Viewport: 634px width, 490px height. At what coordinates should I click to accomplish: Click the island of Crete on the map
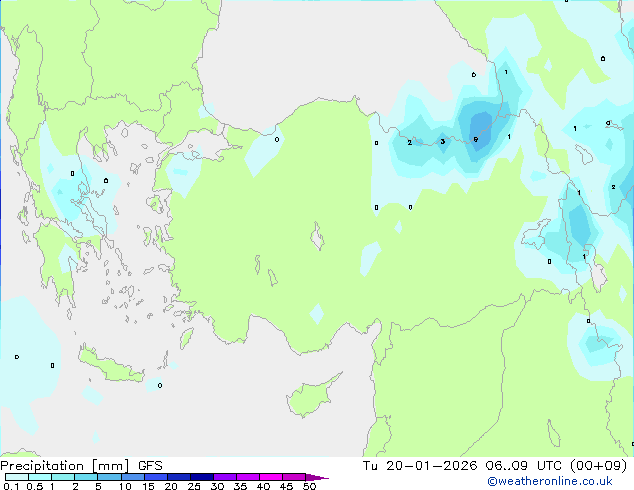(110, 366)
